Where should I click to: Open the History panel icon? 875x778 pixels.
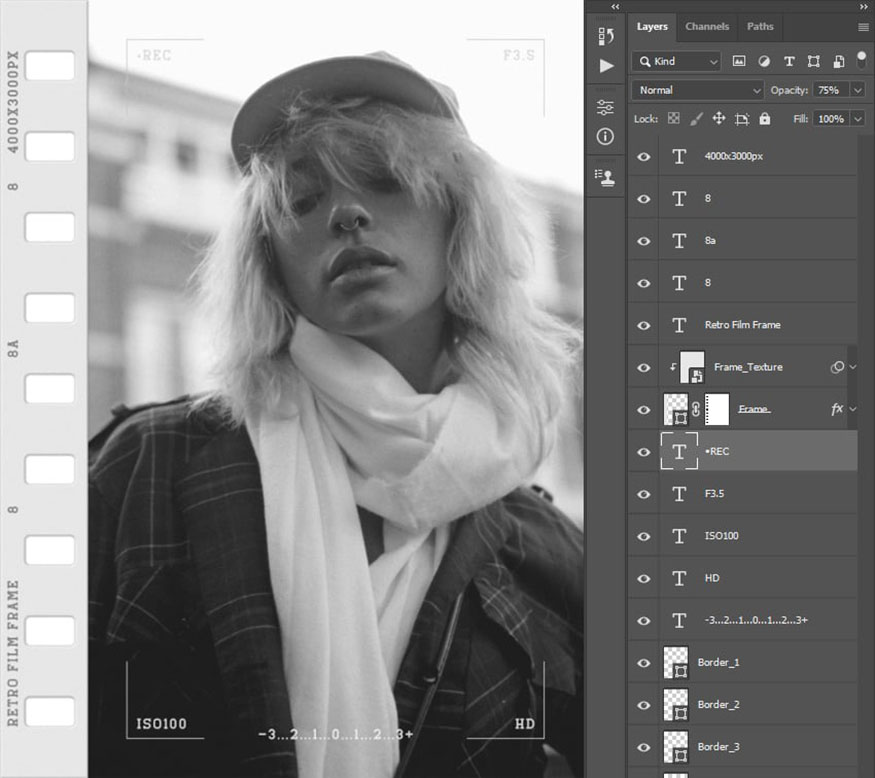point(605,36)
